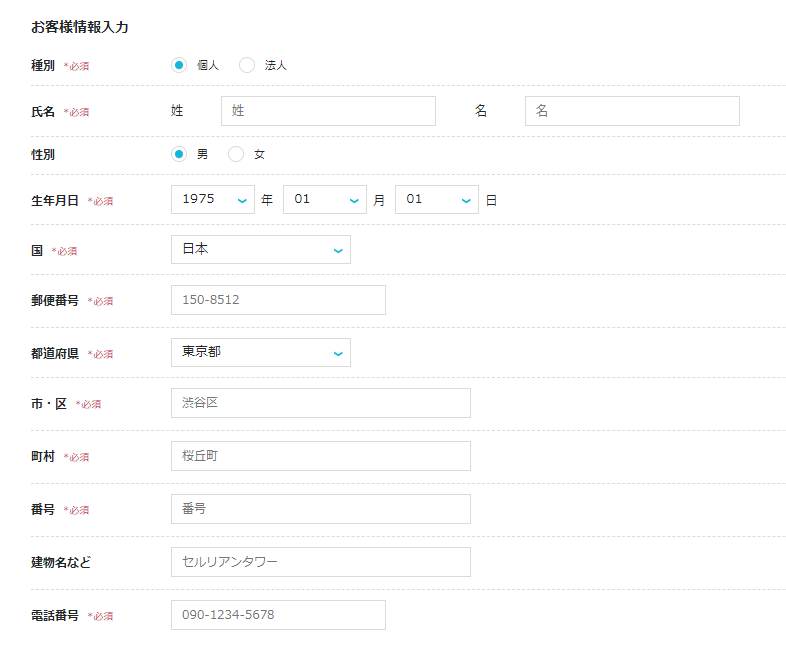
Task: Choose 男 for gender
Action: pyautogui.click(x=179, y=154)
